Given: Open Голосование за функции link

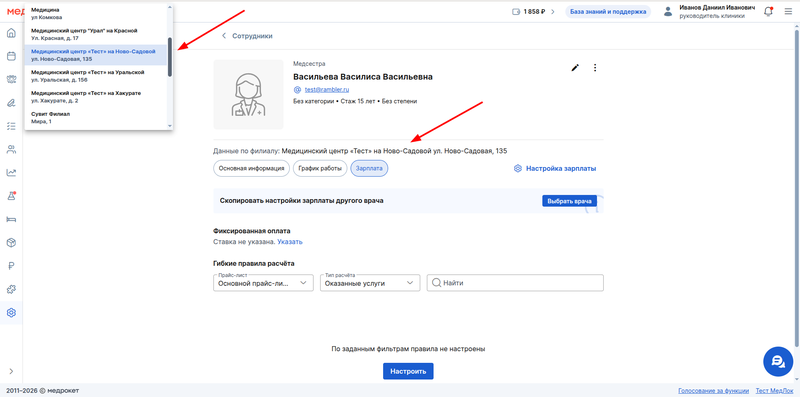Looking at the screenshot, I should click(x=713, y=390).
